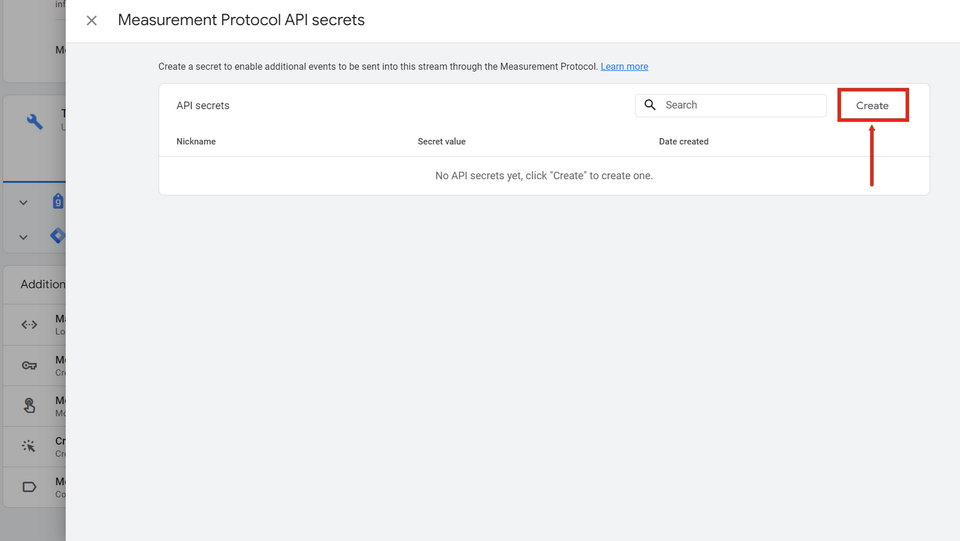This screenshot has height=541, width=960.
Task: Click the Secret value column header
Action: click(441, 142)
